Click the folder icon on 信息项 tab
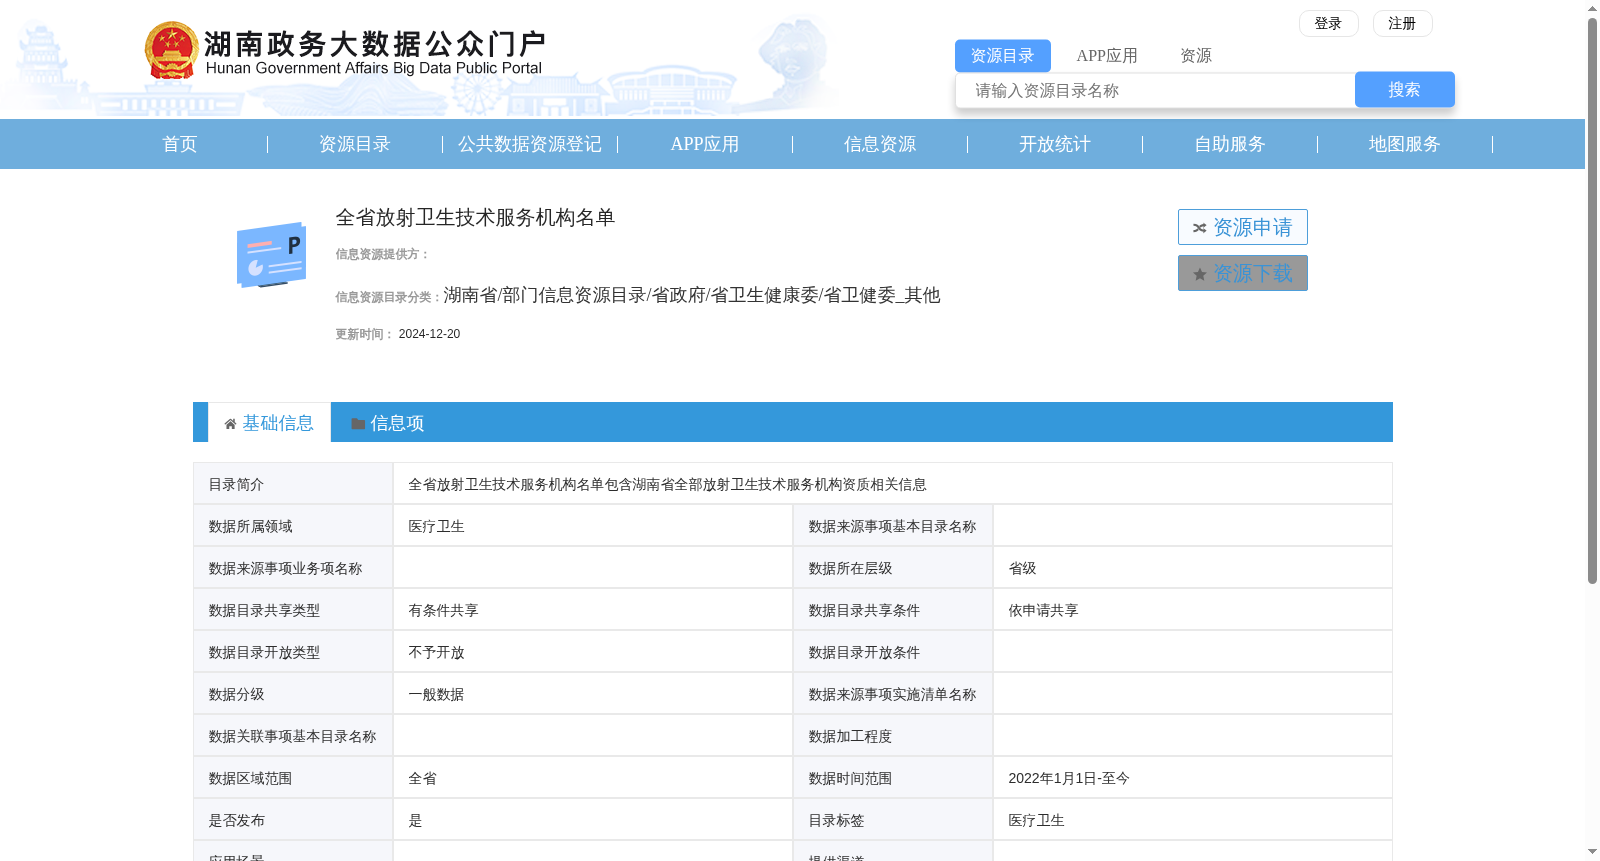The width and height of the screenshot is (1600, 861). (x=358, y=424)
